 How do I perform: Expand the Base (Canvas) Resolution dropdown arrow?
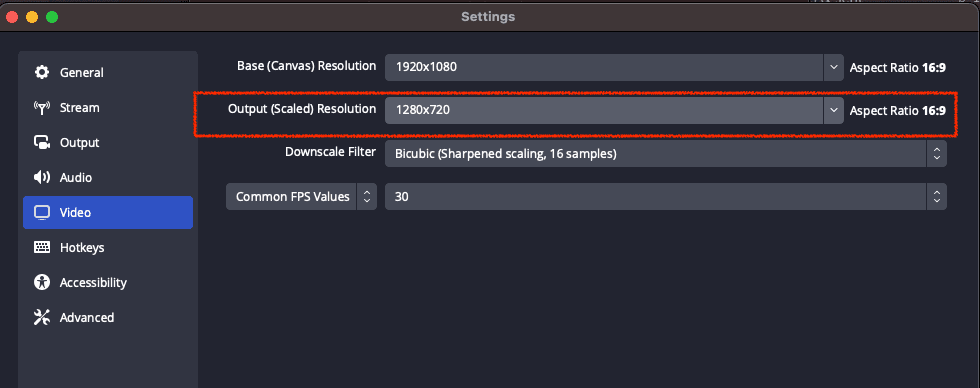click(x=833, y=67)
